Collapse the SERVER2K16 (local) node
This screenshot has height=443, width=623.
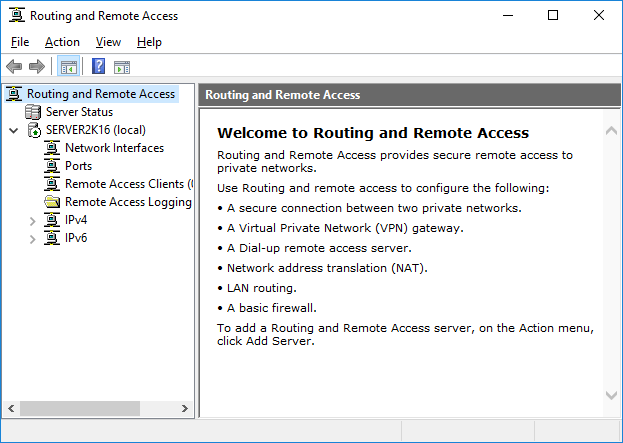[14, 130]
